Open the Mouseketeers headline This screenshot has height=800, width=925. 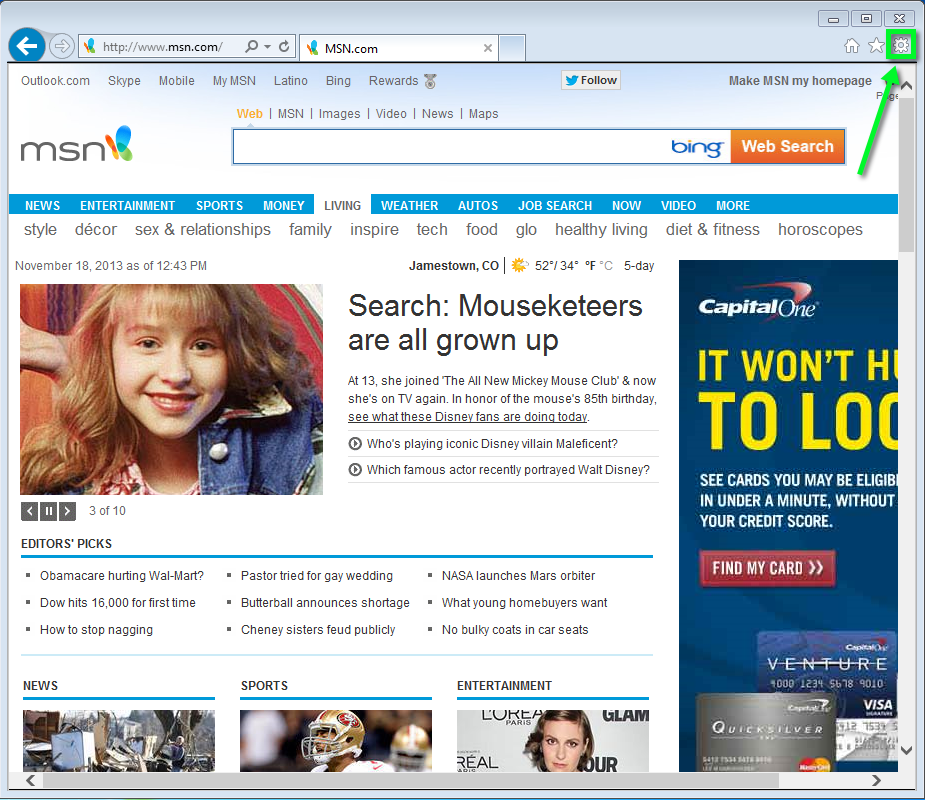tap(495, 323)
